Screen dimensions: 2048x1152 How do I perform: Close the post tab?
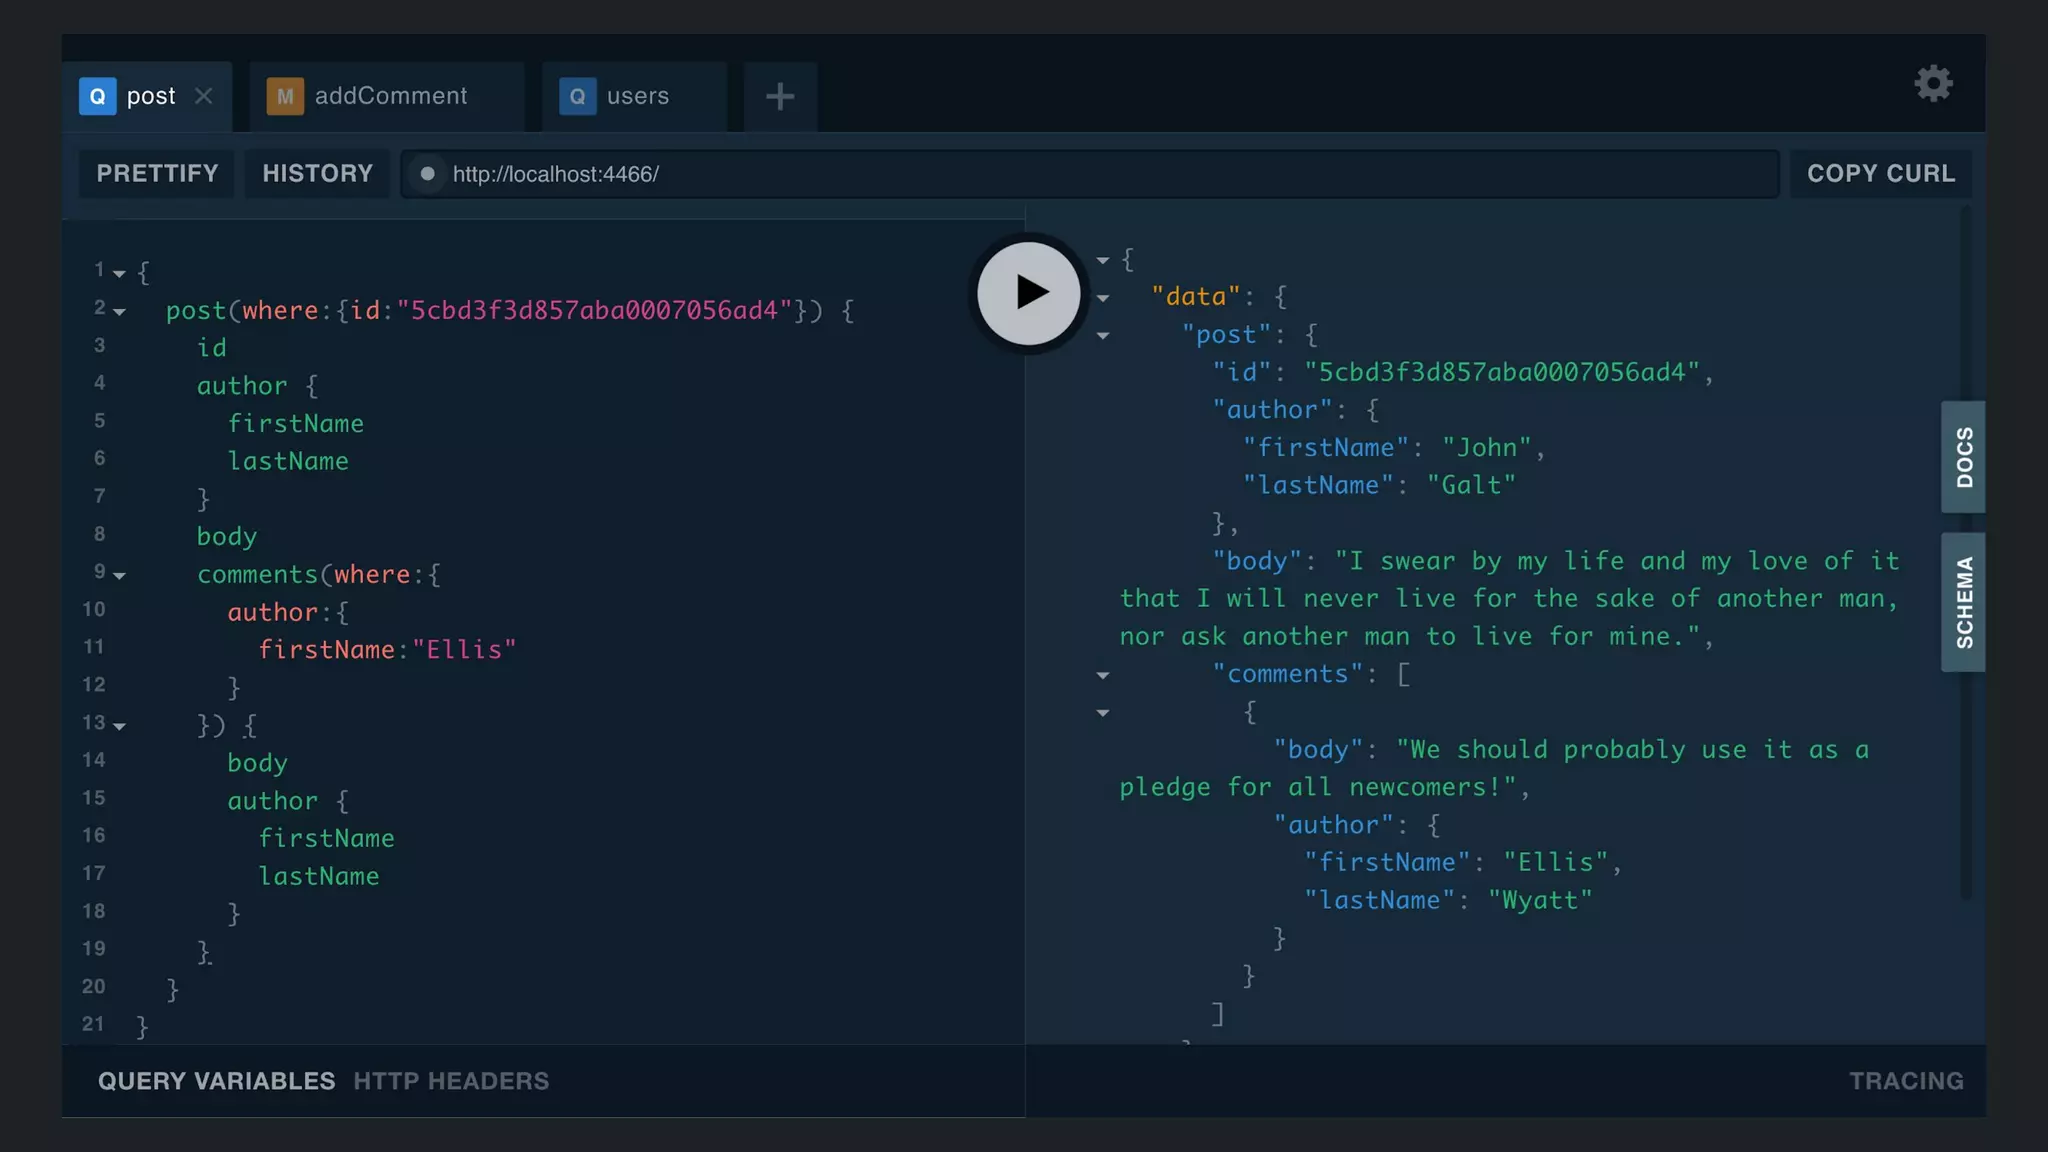[204, 96]
